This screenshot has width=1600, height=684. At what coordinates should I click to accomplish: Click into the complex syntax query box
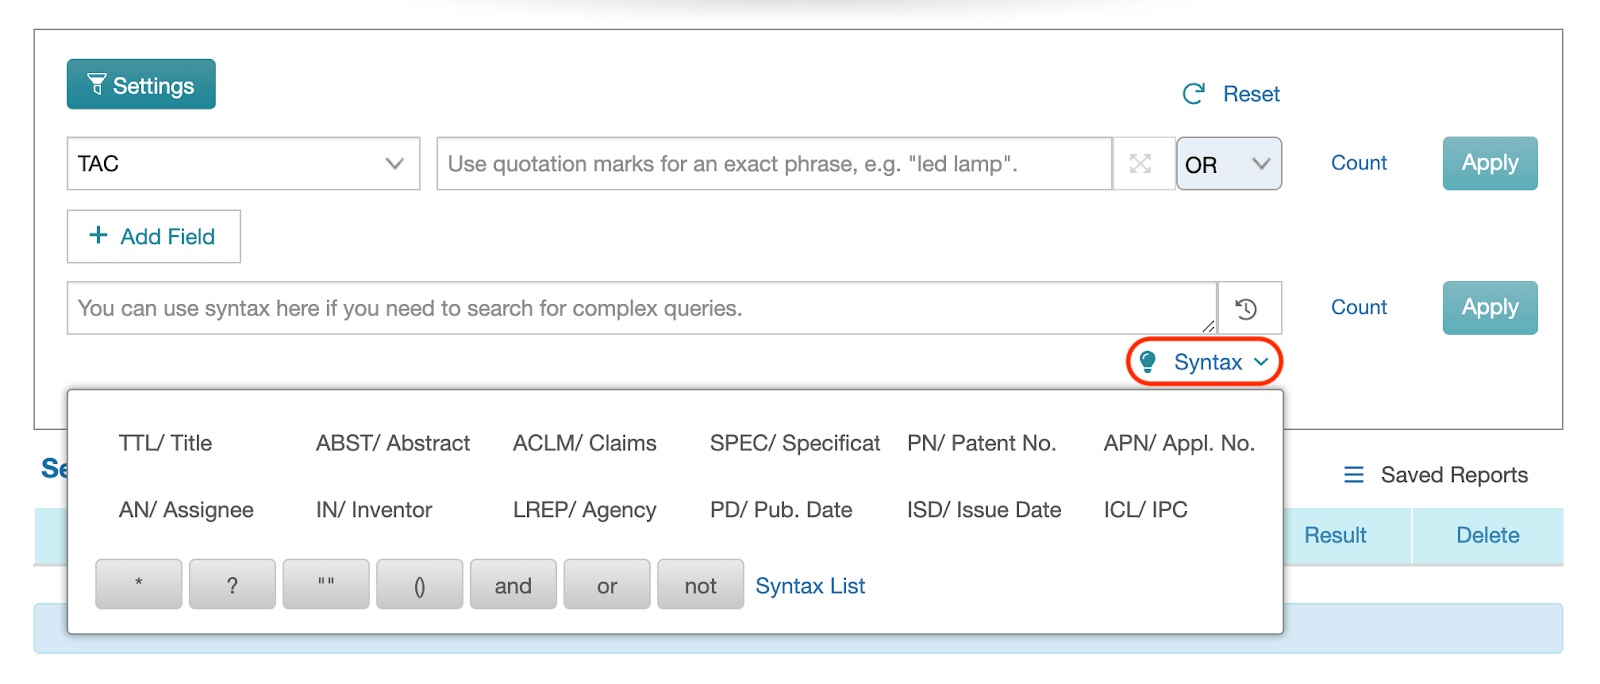click(x=642, y=308)
